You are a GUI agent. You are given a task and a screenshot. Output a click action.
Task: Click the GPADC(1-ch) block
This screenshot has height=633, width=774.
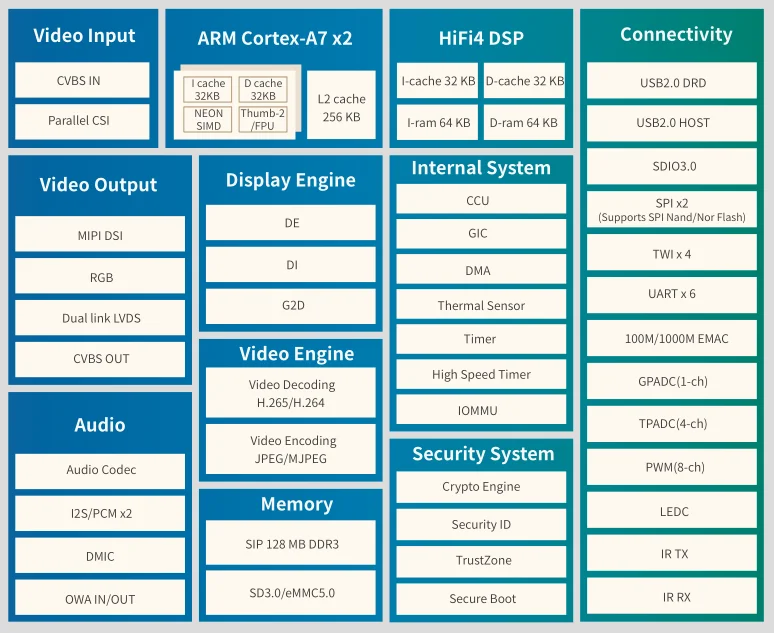pos(672,381)
